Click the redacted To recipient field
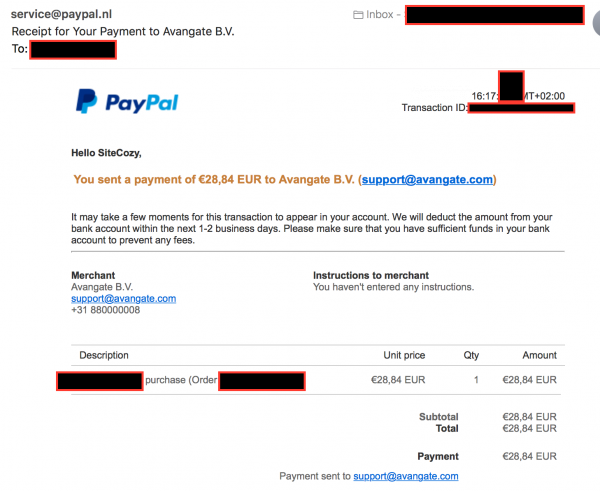The height and width of the screenshot is (491, 600). [73, 50]
